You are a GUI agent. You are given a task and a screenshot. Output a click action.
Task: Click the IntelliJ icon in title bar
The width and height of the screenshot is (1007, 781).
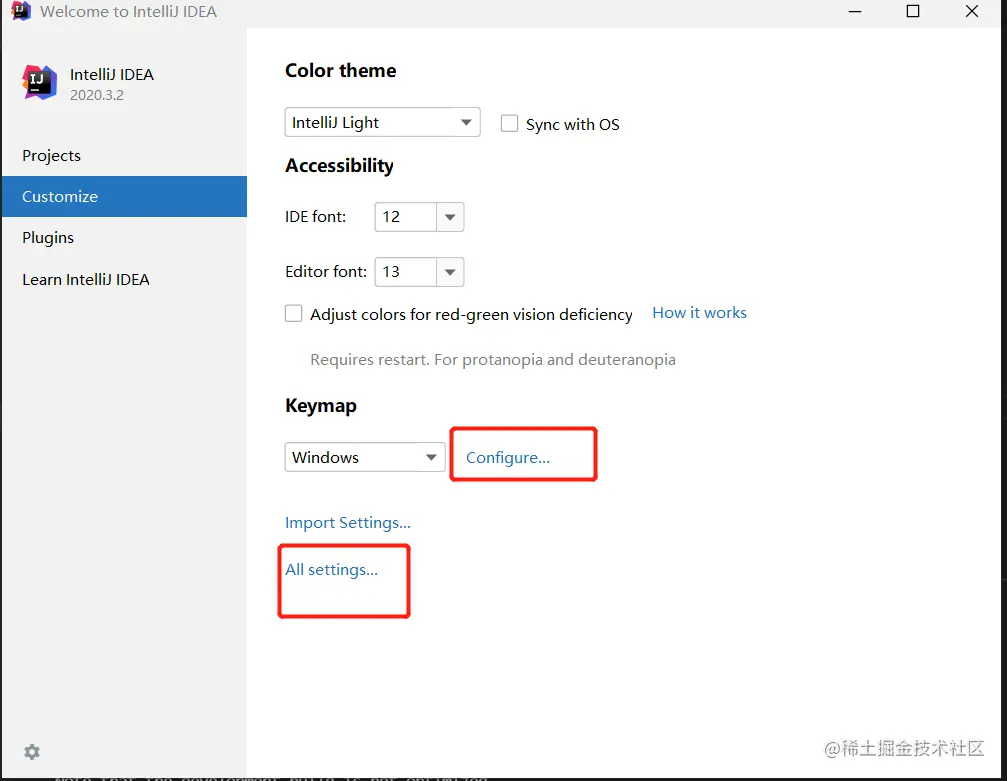click(20, 12)
